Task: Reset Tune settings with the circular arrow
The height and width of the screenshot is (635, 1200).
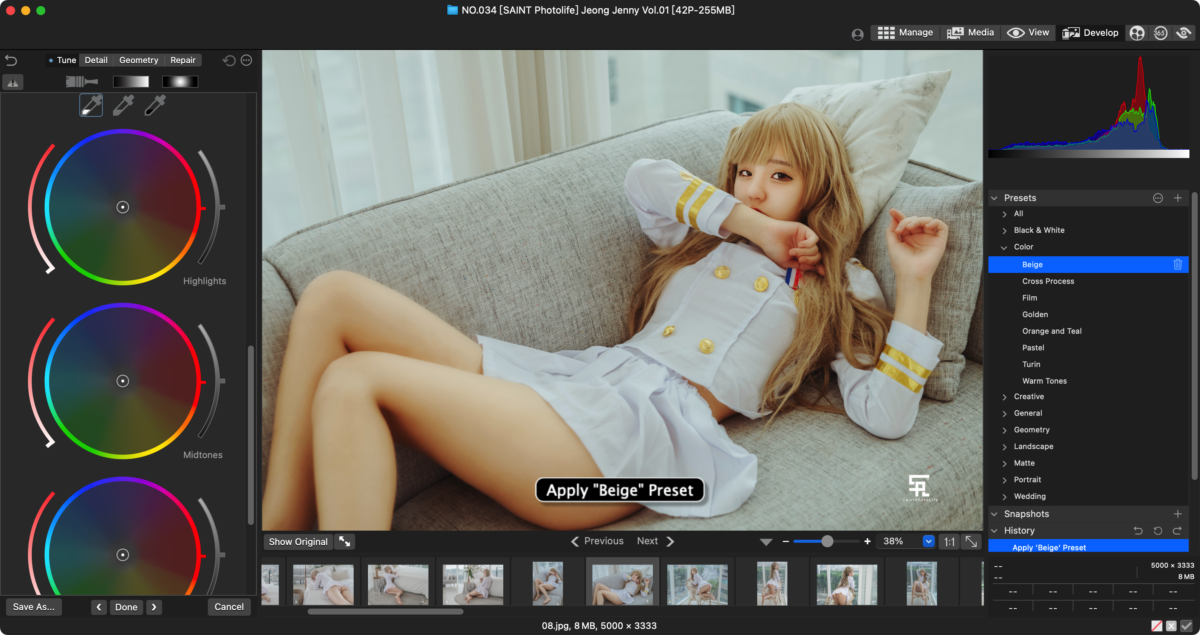Action: click(229, 60)
